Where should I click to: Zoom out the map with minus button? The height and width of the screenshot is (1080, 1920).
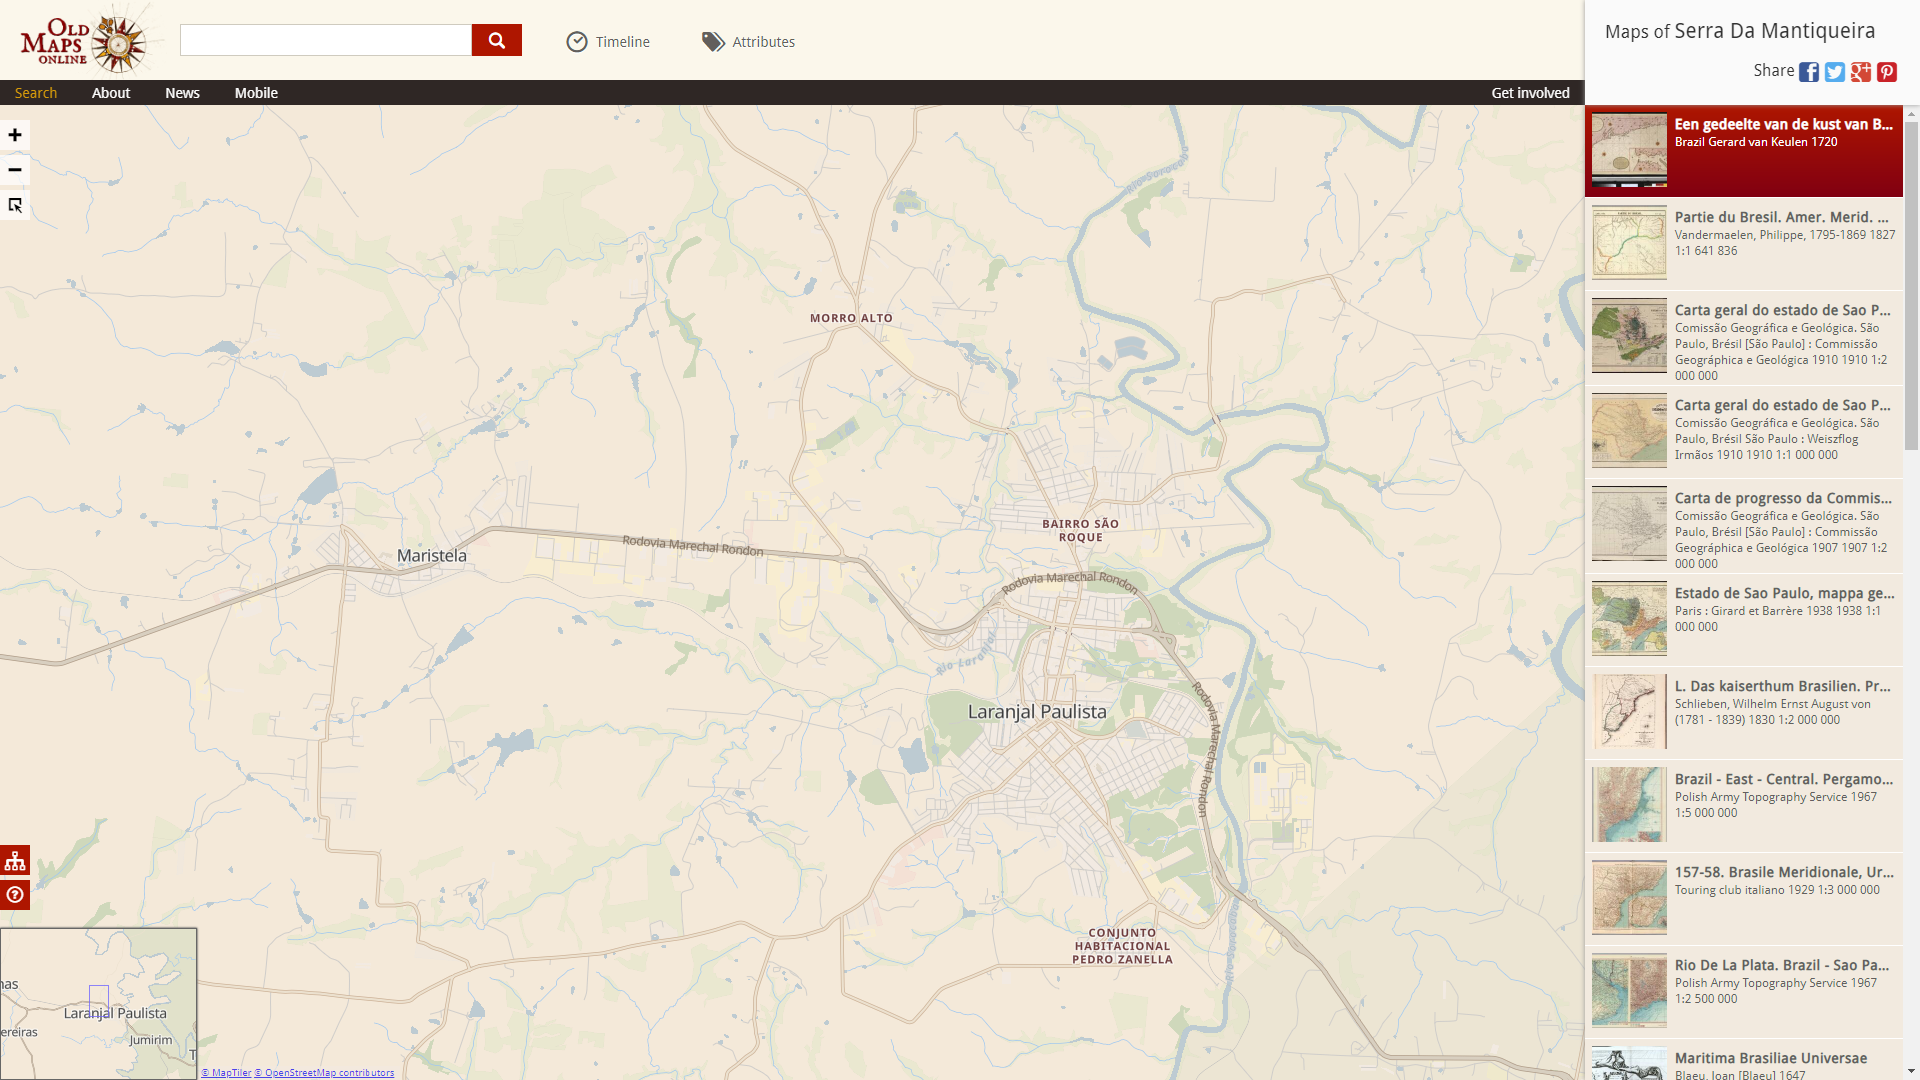(15, 170)
